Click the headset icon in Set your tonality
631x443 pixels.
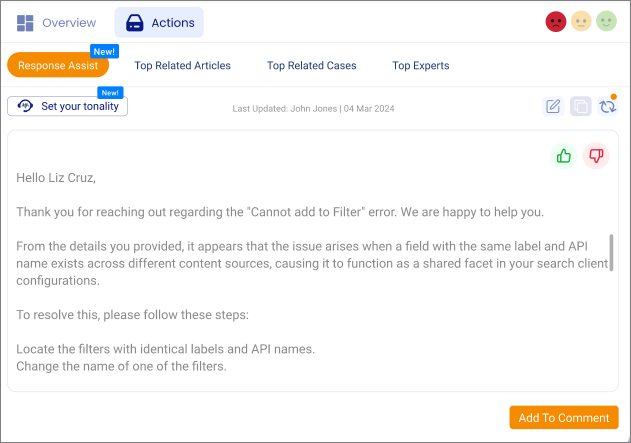pyautogui.click(x=25, y=106)
